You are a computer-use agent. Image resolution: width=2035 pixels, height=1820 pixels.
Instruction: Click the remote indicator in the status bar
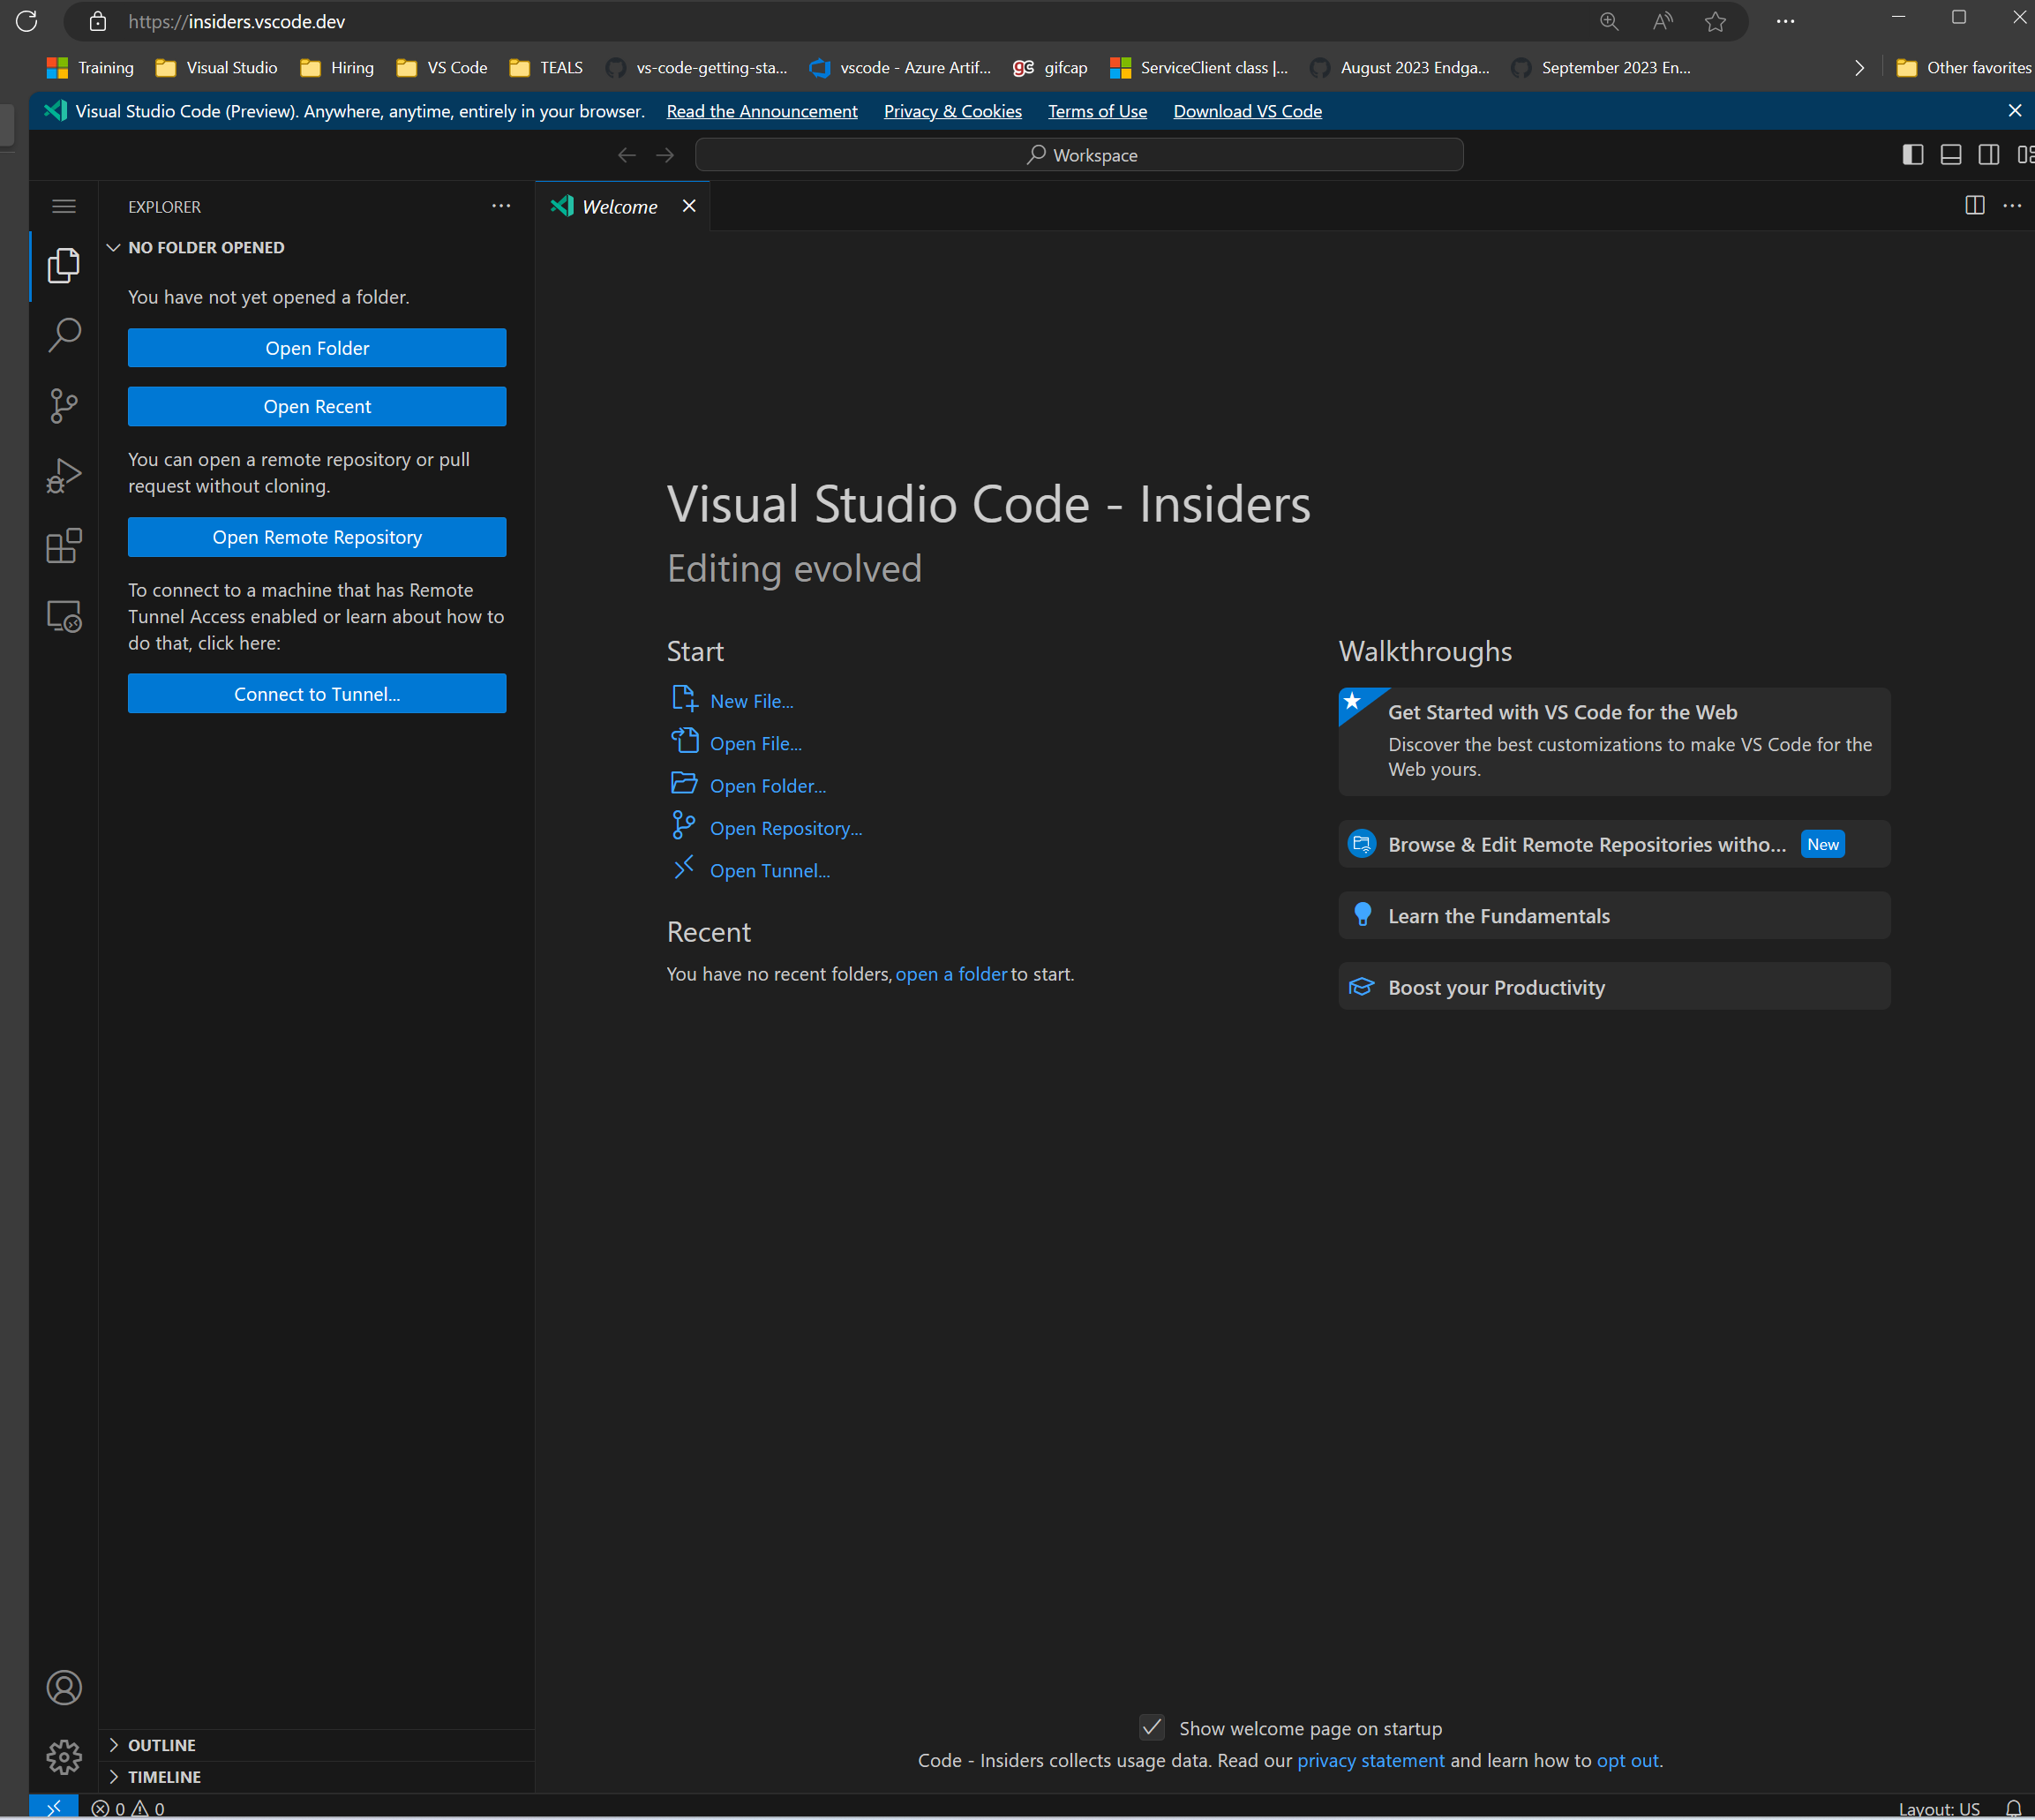[54, 1806]
